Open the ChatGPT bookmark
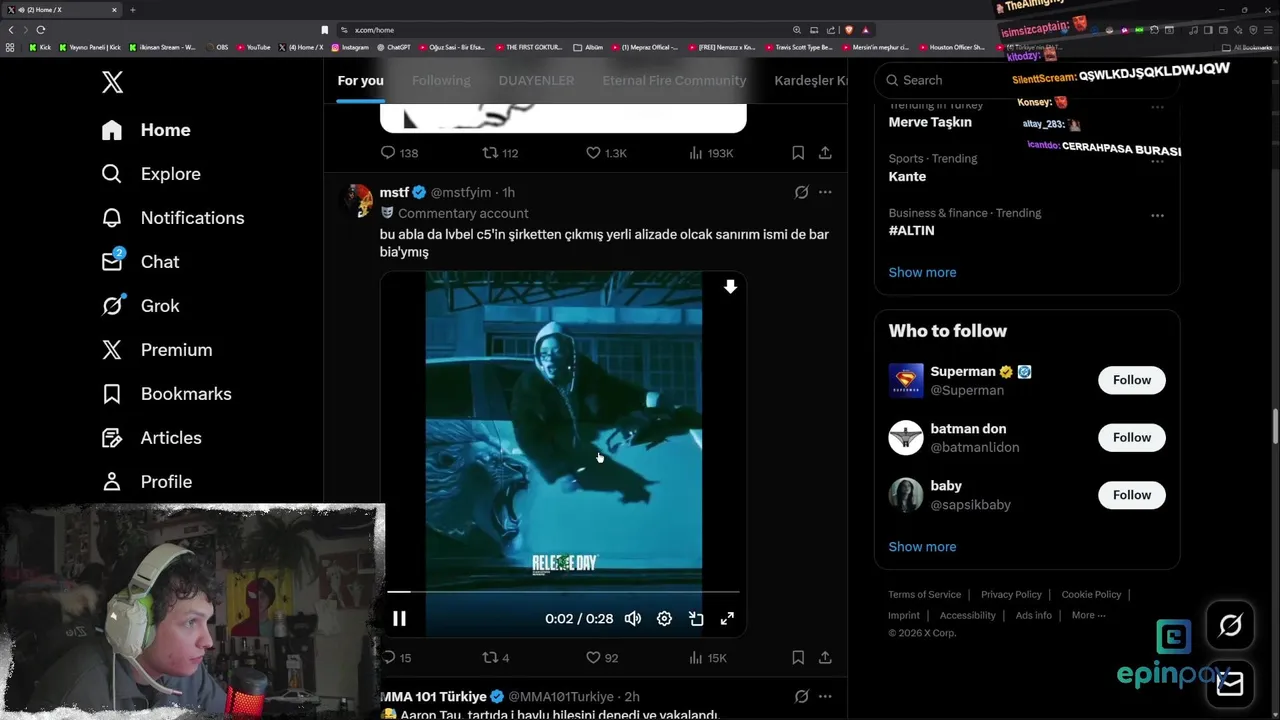Screen dimensions: 1280x720 click(394, 47)
